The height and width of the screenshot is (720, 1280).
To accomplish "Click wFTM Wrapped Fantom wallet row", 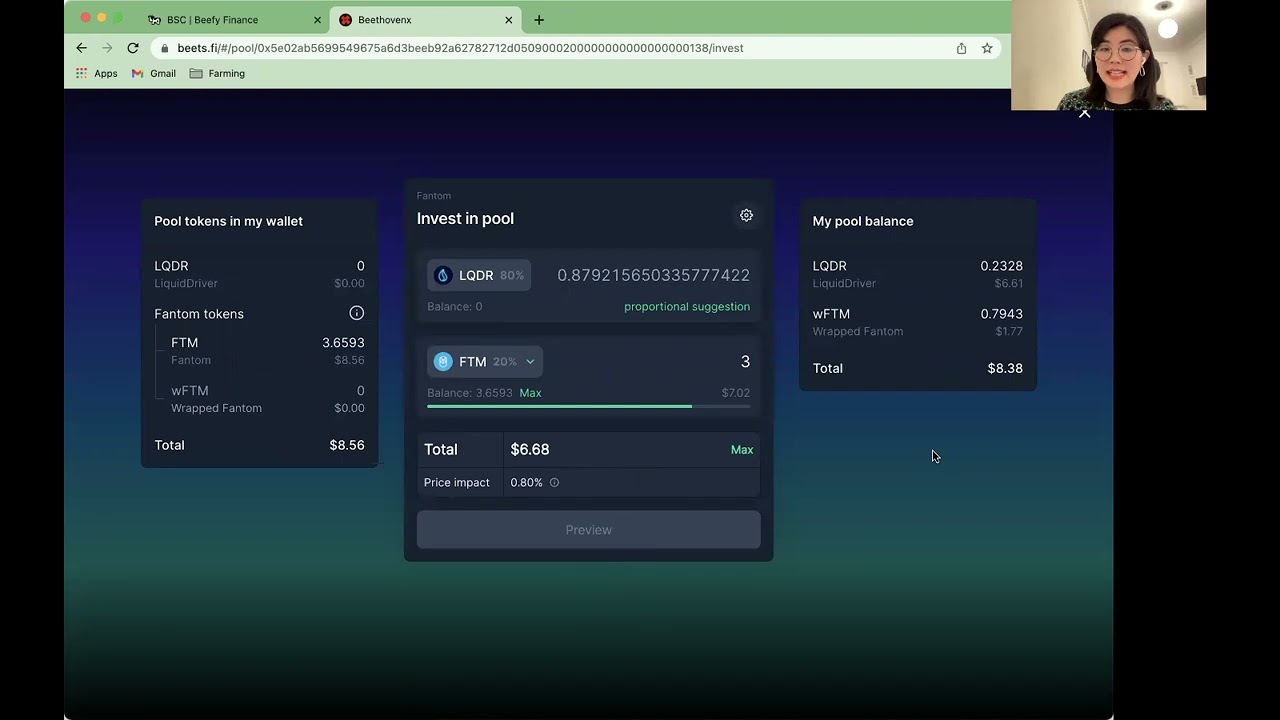I will point(260,399).
